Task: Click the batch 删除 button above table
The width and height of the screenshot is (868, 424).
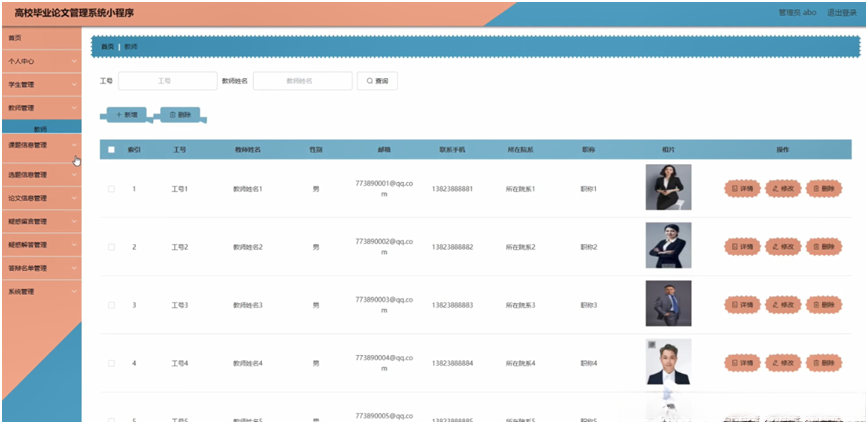Action: point(180,115)
